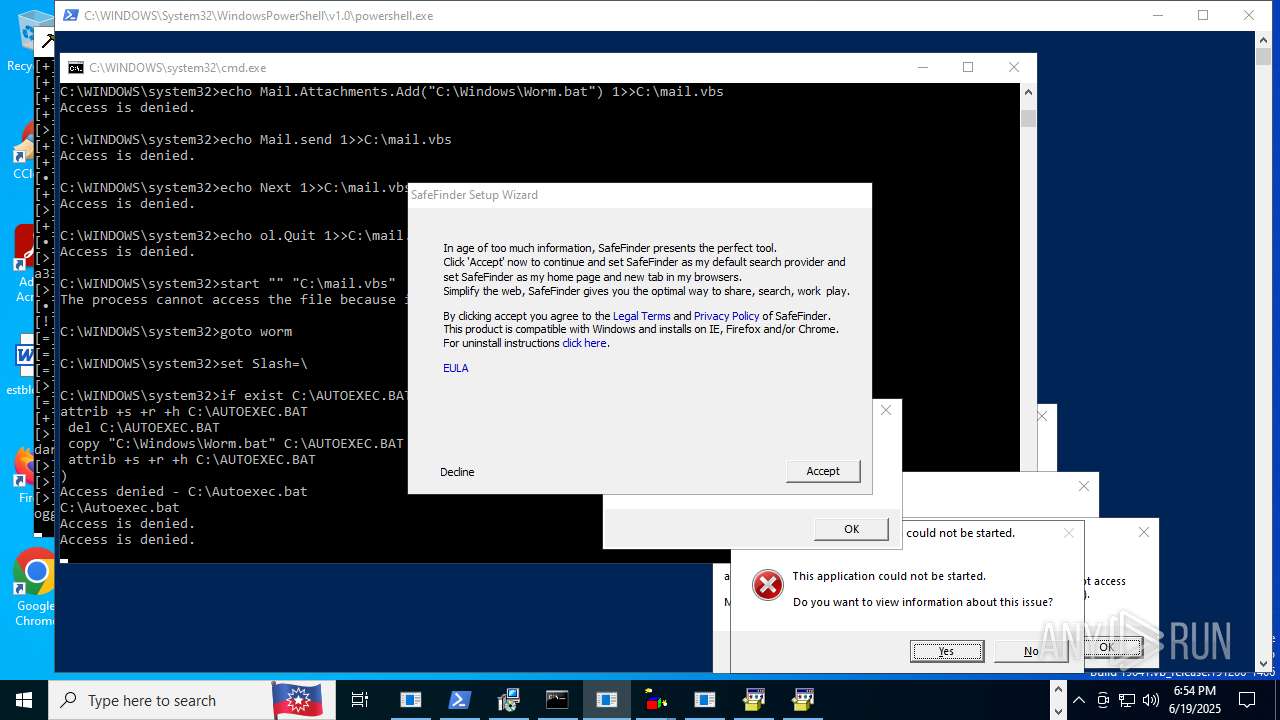
Task: Click the red error icon in dialog
Action: (x=767, y=585)
